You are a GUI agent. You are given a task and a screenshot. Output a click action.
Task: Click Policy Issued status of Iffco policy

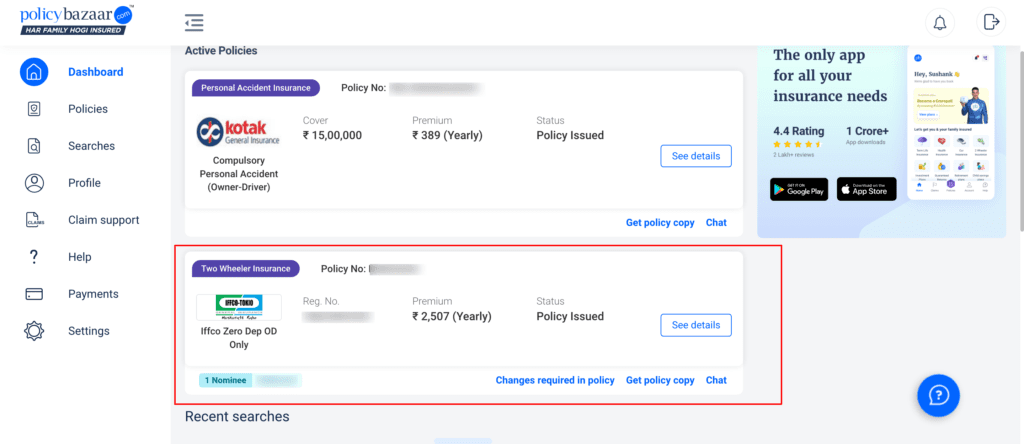click(570, 316)
